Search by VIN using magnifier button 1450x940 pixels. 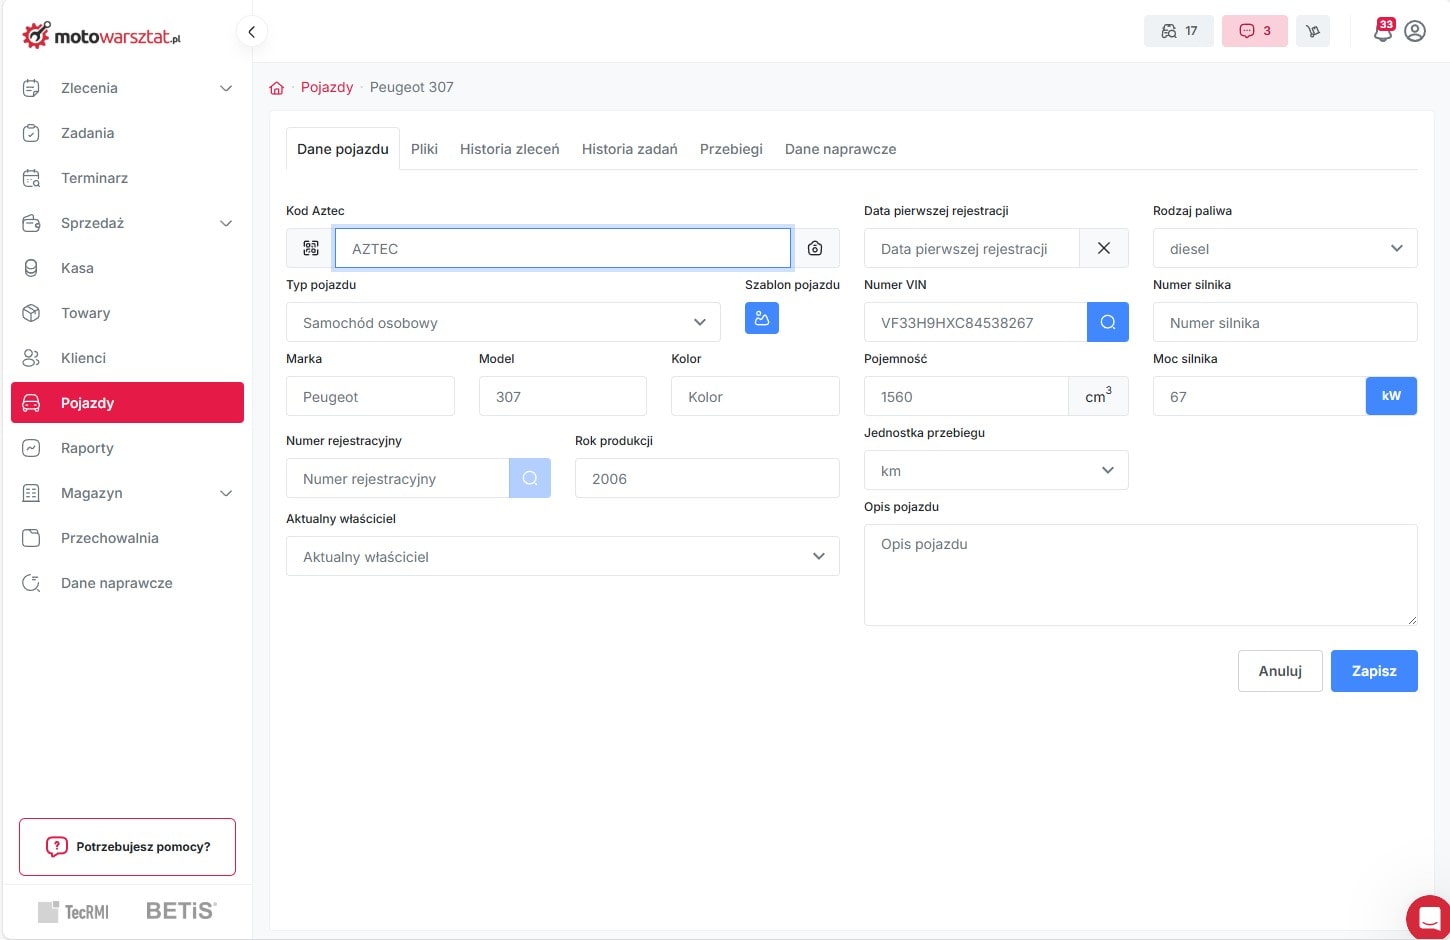(1107, 322)
